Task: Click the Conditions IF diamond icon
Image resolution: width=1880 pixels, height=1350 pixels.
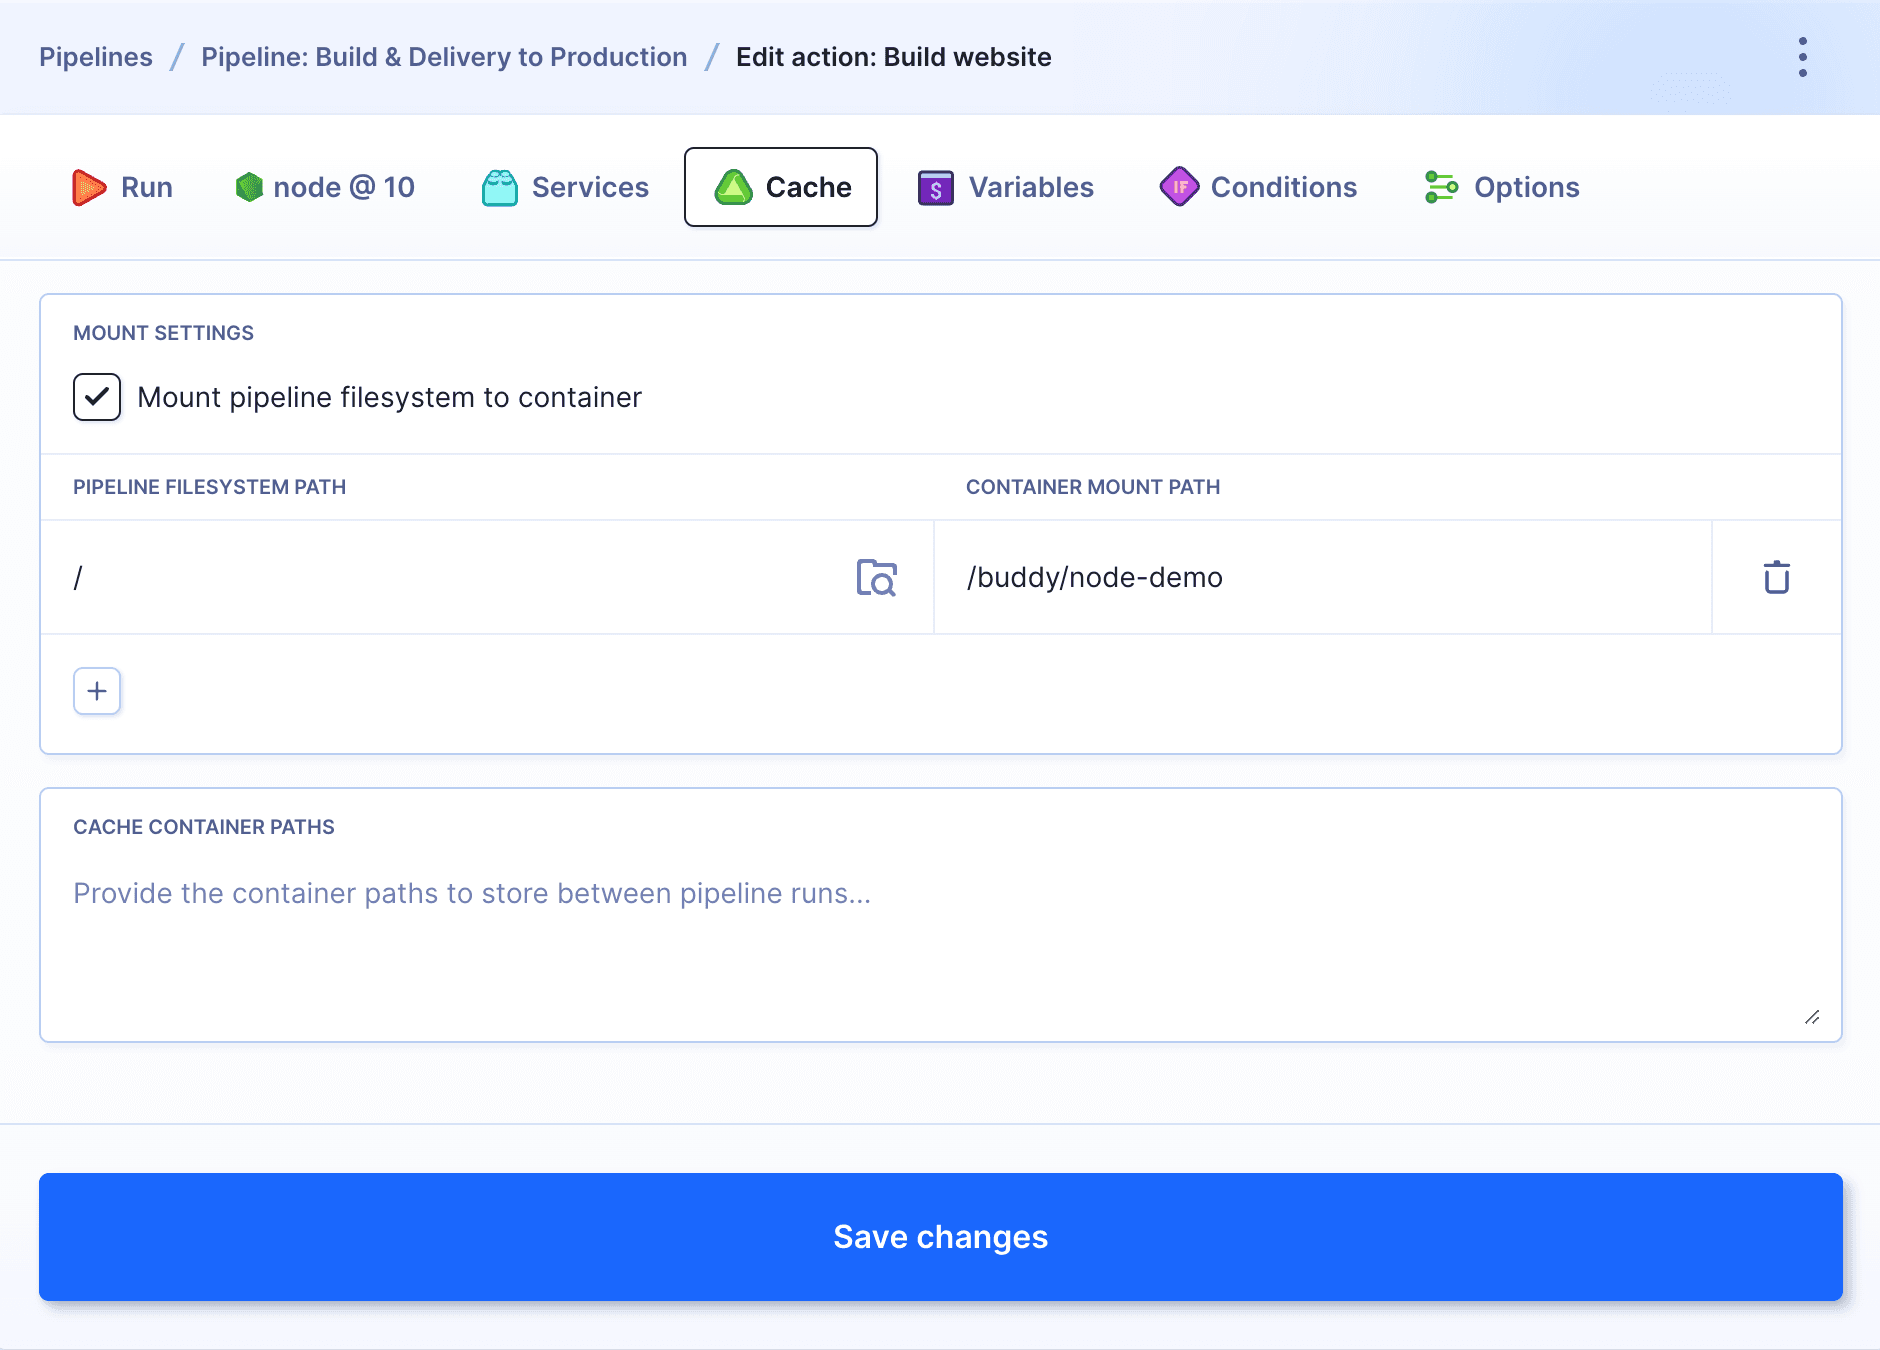Action: click(1179, 187)
